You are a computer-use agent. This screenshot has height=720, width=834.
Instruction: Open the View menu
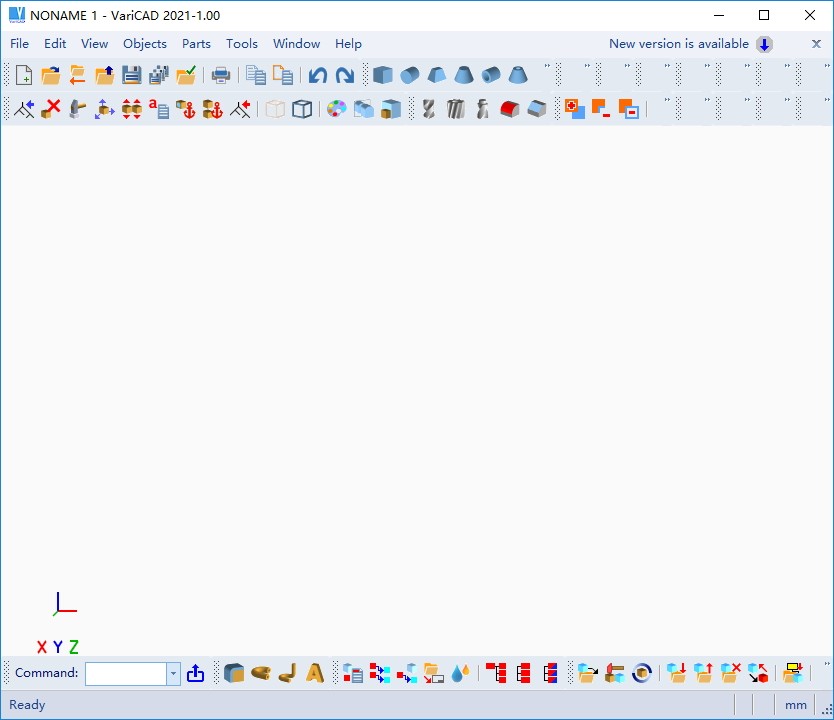[x=94, y=44]
